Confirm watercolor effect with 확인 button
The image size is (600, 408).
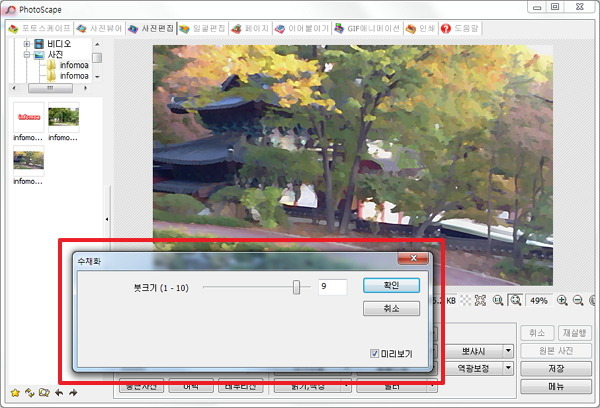pyautogui.click(x=391, y=286)
